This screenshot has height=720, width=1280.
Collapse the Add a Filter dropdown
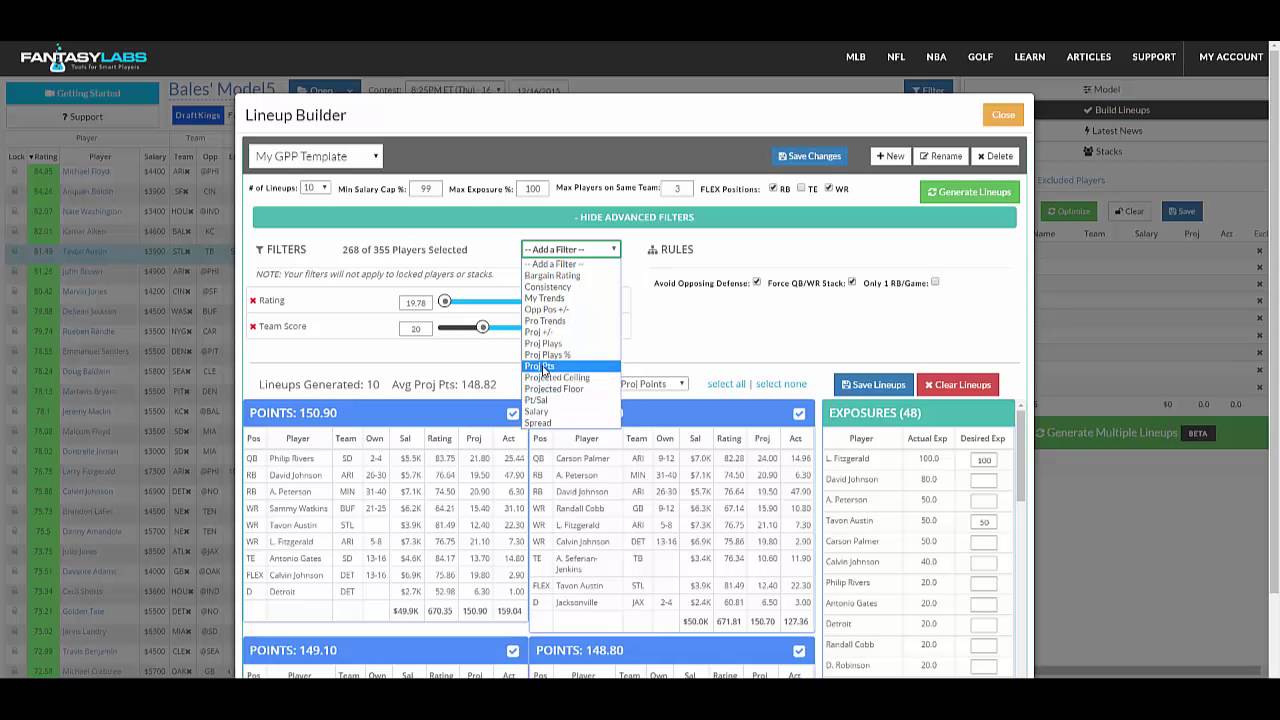click(571, 249)
